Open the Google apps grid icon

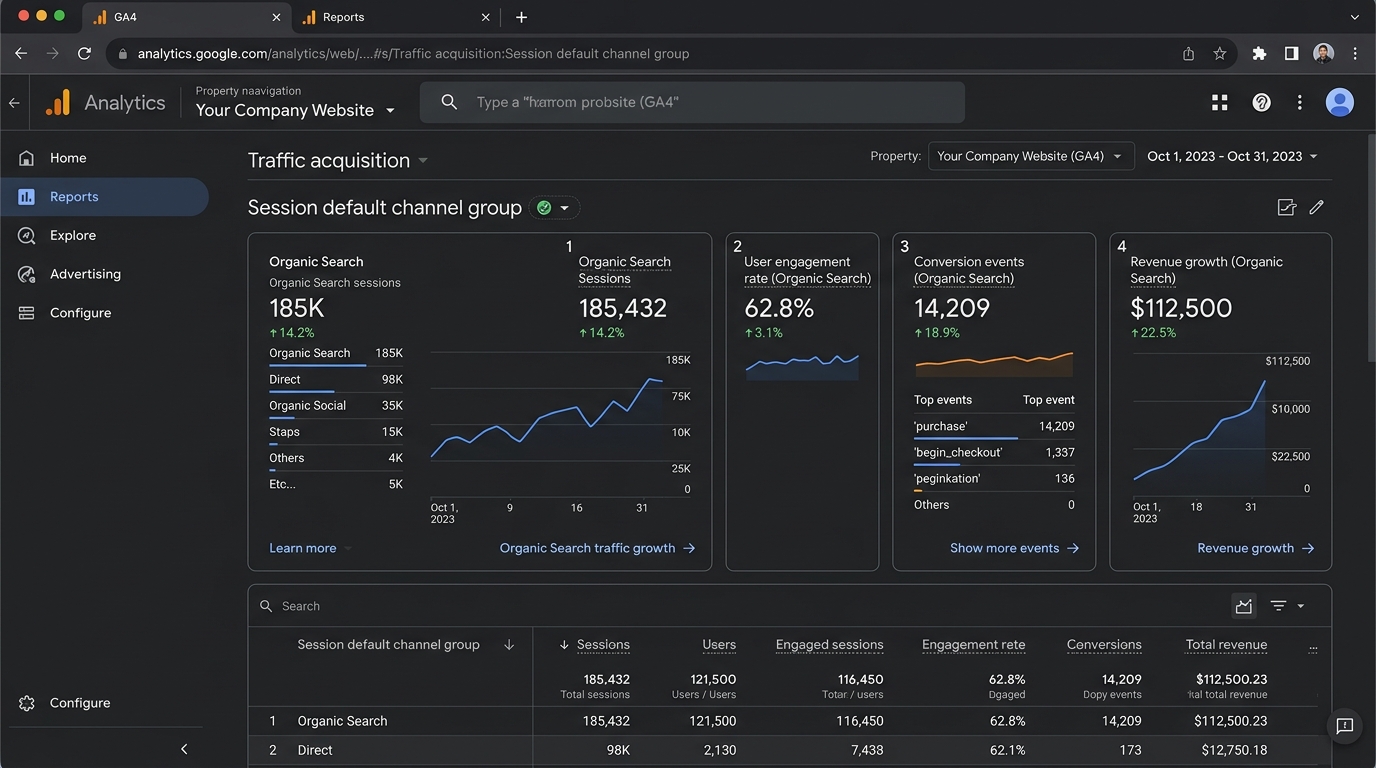point(1220,102)
